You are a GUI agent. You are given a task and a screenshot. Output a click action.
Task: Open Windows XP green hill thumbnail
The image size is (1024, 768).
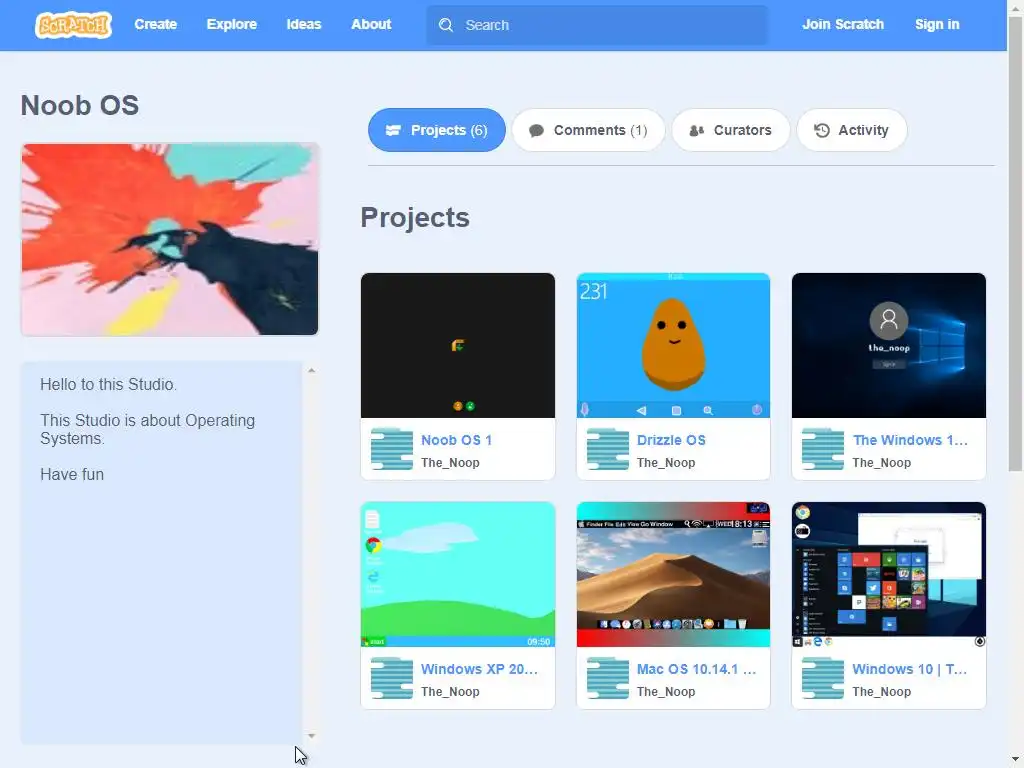458,574
